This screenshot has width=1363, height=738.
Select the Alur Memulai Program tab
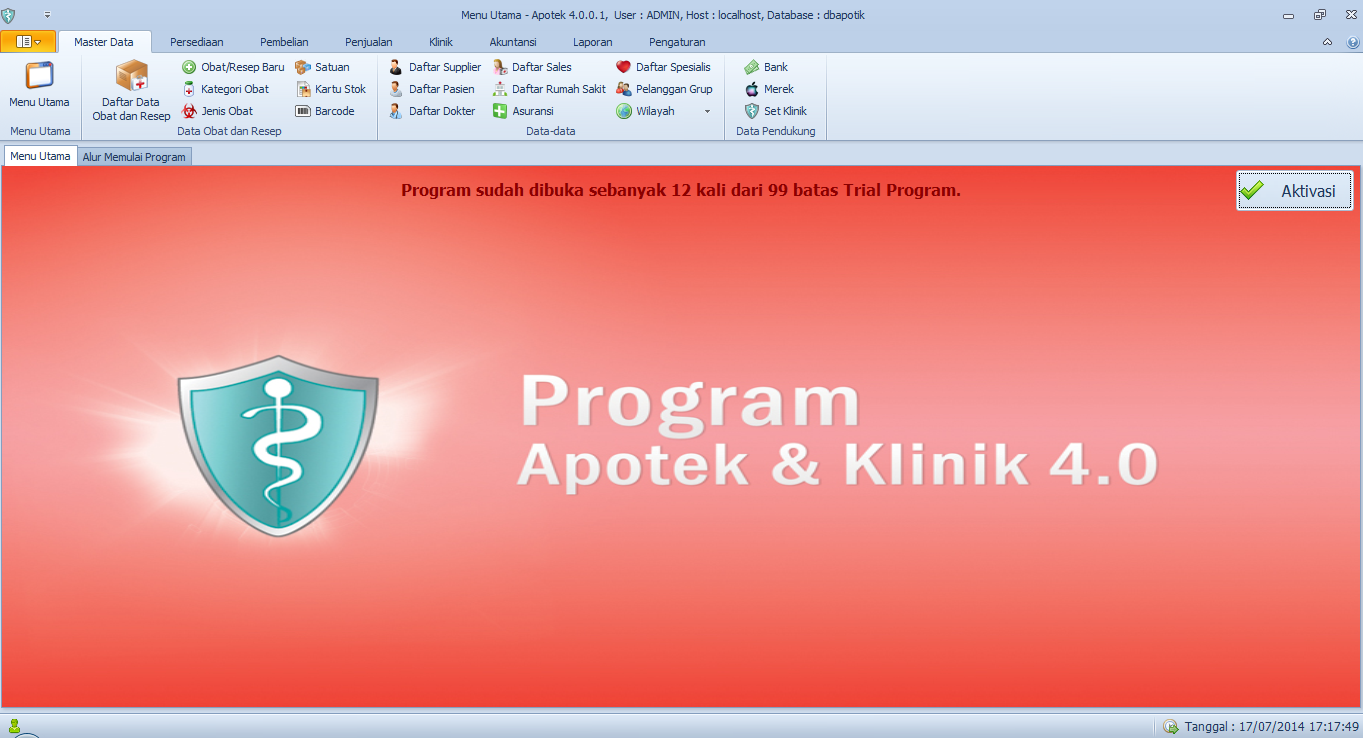click(134, 157)
